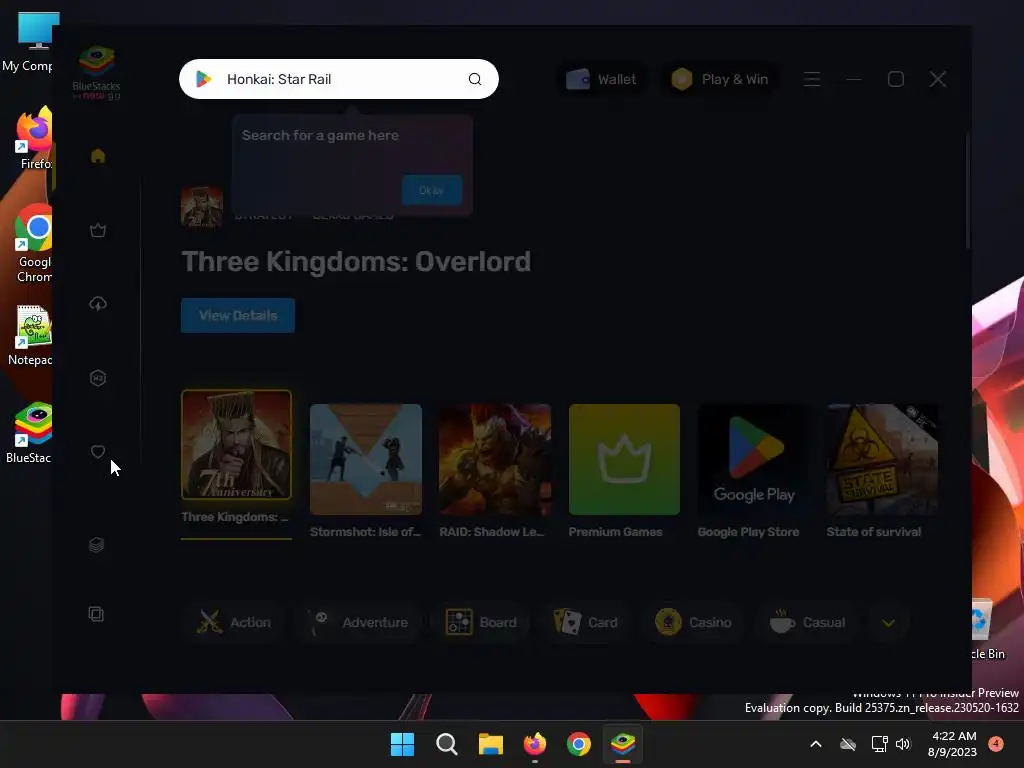Open the heart favorites sidebar icon
The image size is (1024, 768).
[98, 451]
